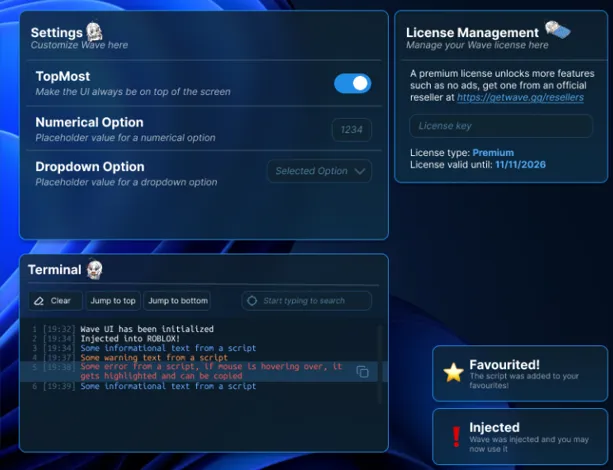The width and height of the screenshot is (613, 470).
Task: Toggle the TopMost switch off
Action: tap(352, 84)
